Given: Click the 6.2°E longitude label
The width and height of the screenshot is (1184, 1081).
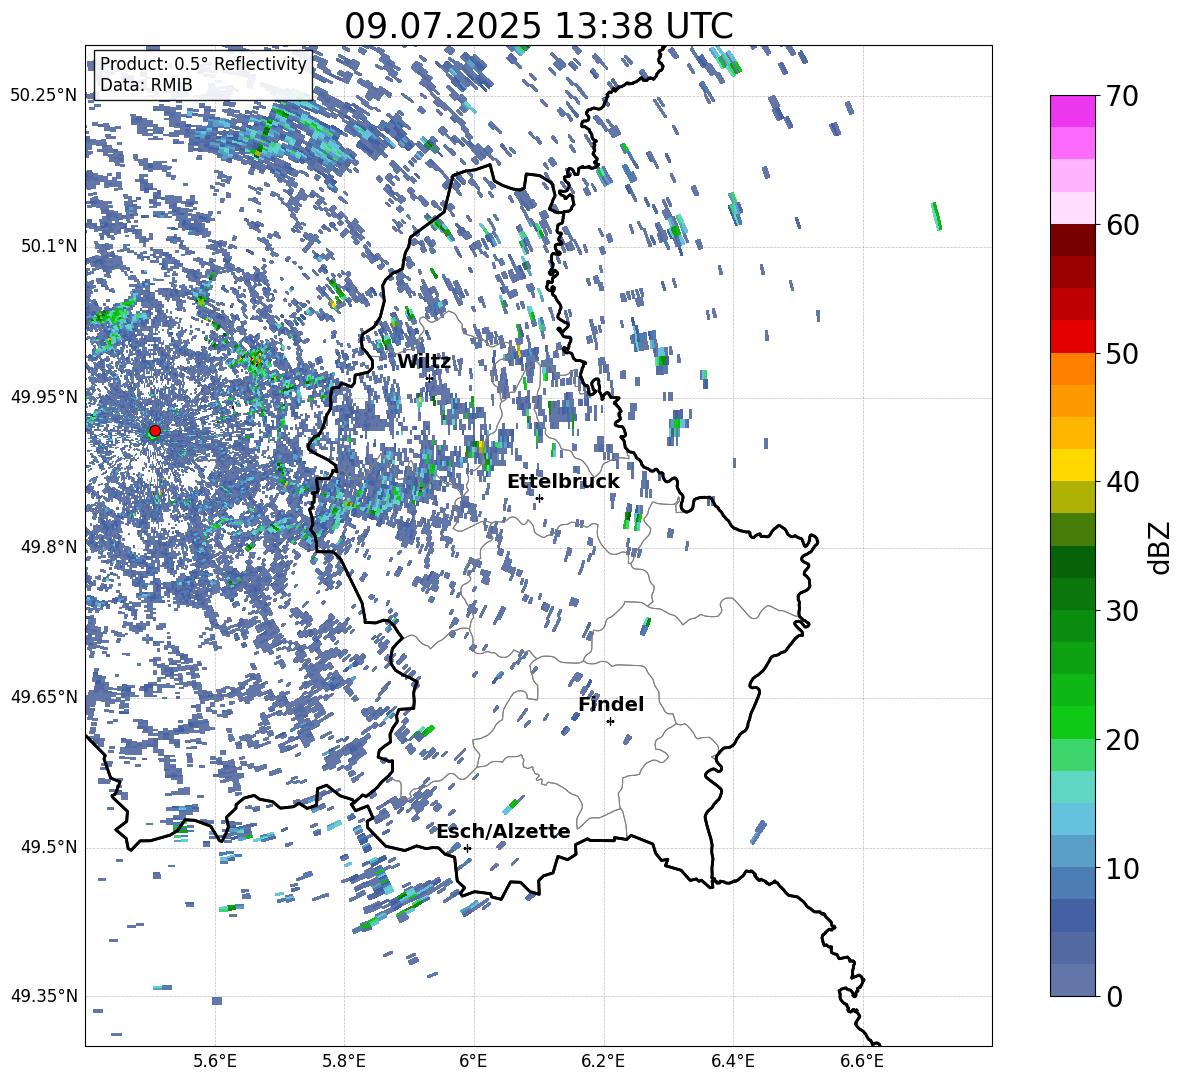Looking at the screenshot, I should (603, 1061).
